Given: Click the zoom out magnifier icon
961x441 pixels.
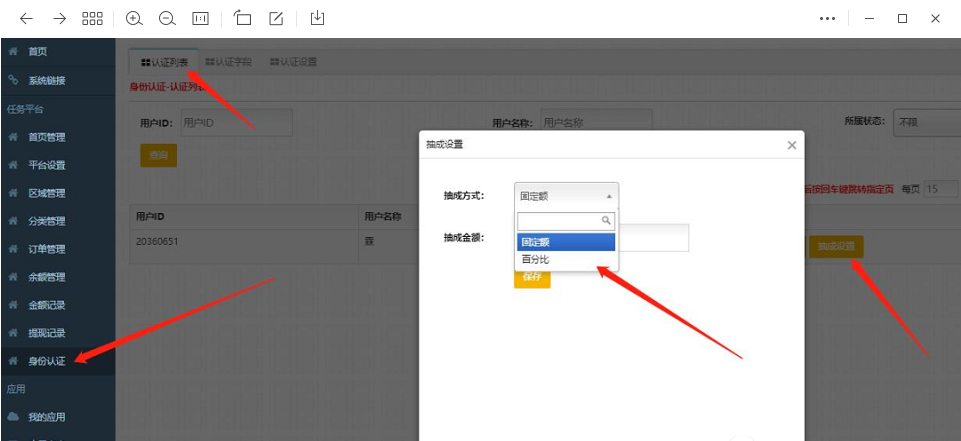Looking at the screenshot, I should [x=167, y=18].
